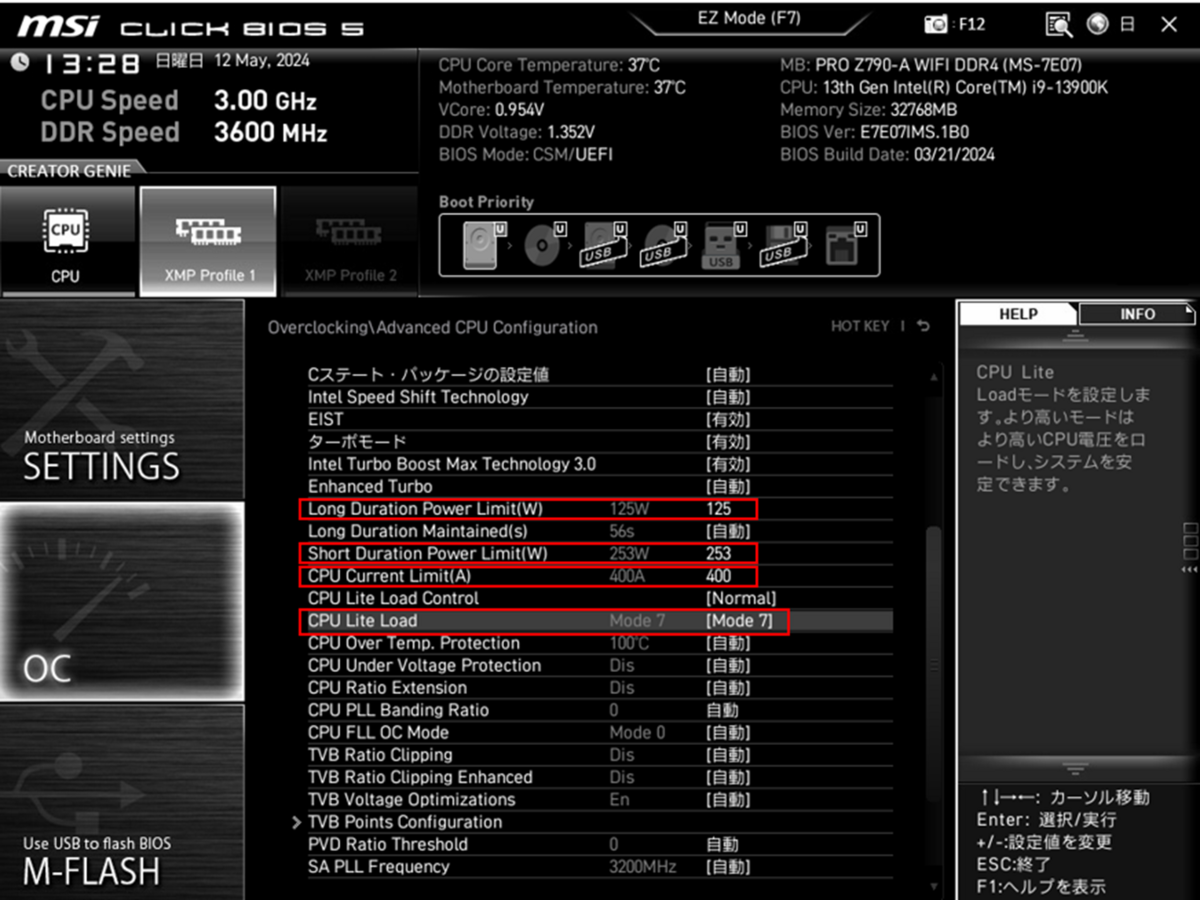Click the screenshot camera icon (F12)
Viewport: 1200px width, 900px height.
point(936,24)
